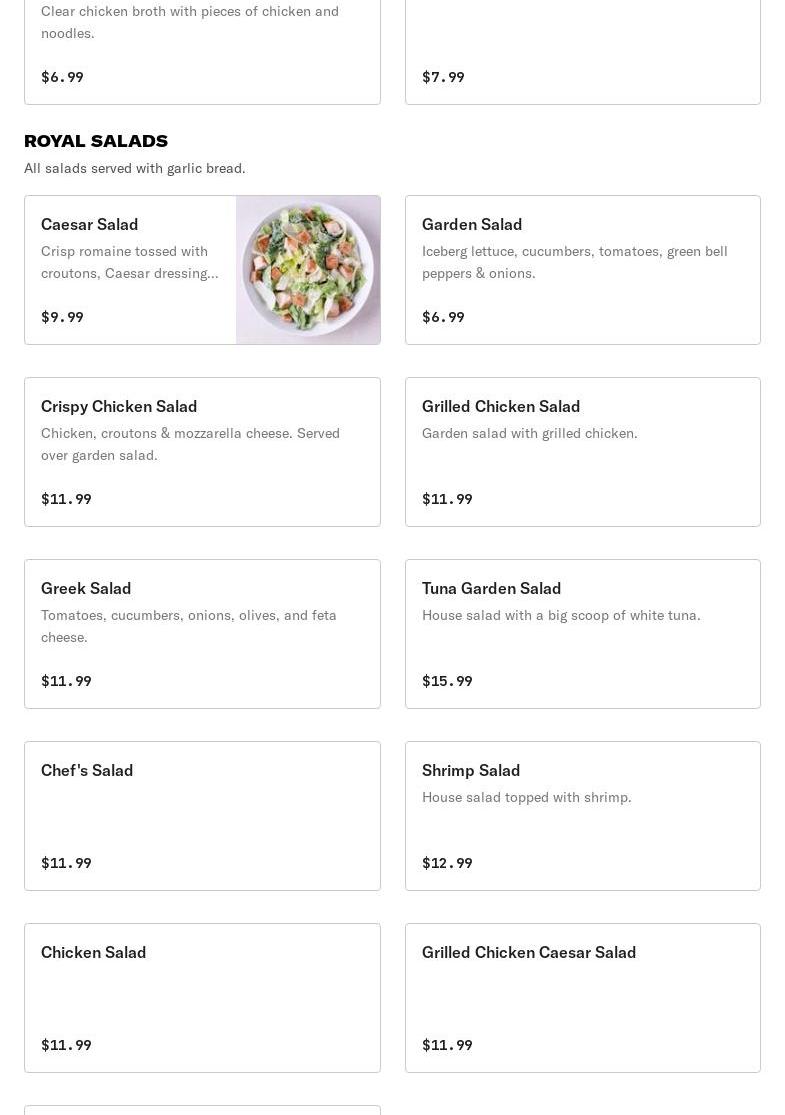
Task: Select the $7.99 item card
Action: click(x=582, y=50)
